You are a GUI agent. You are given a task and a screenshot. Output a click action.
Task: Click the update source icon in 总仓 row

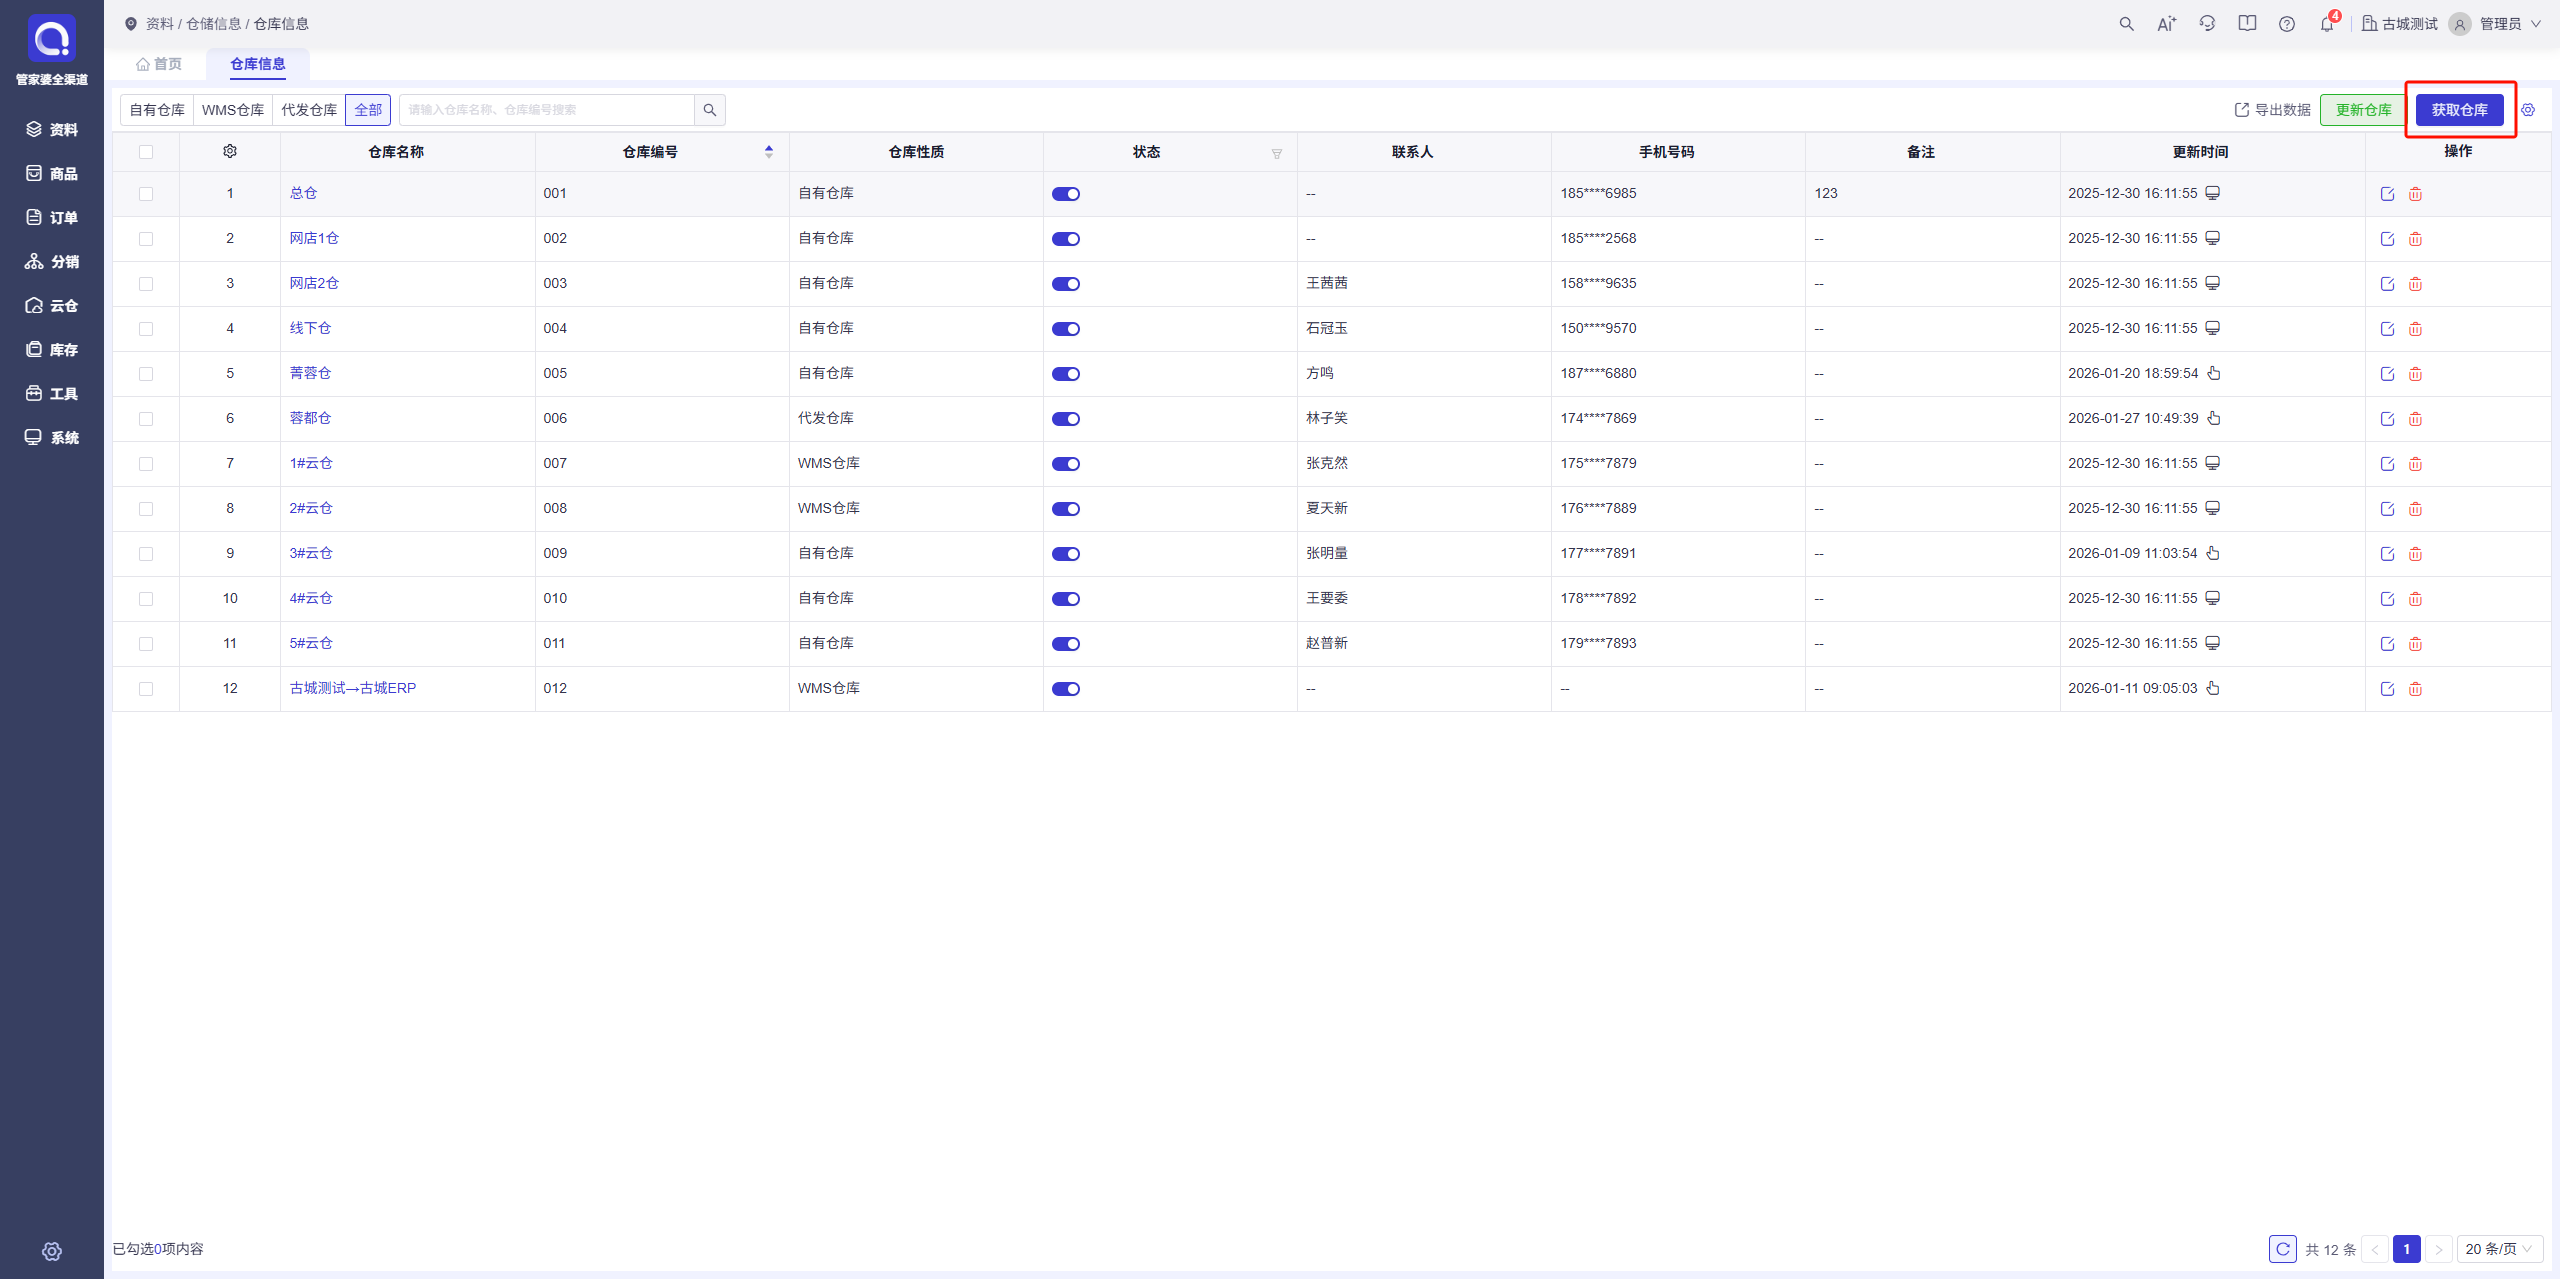2213,193
